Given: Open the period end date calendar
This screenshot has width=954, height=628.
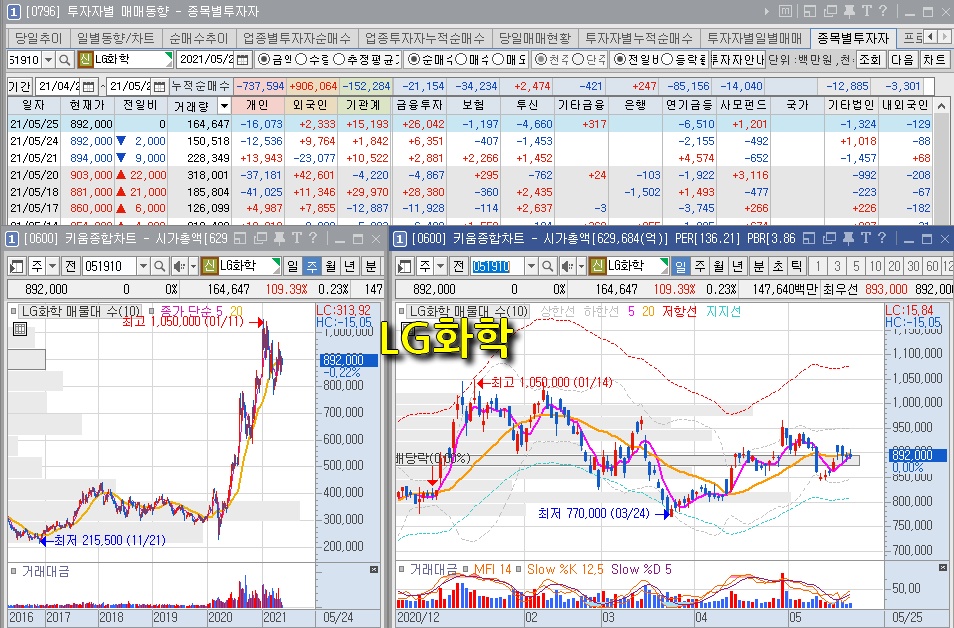Looking at the screenshot, I should click(159, 86).
